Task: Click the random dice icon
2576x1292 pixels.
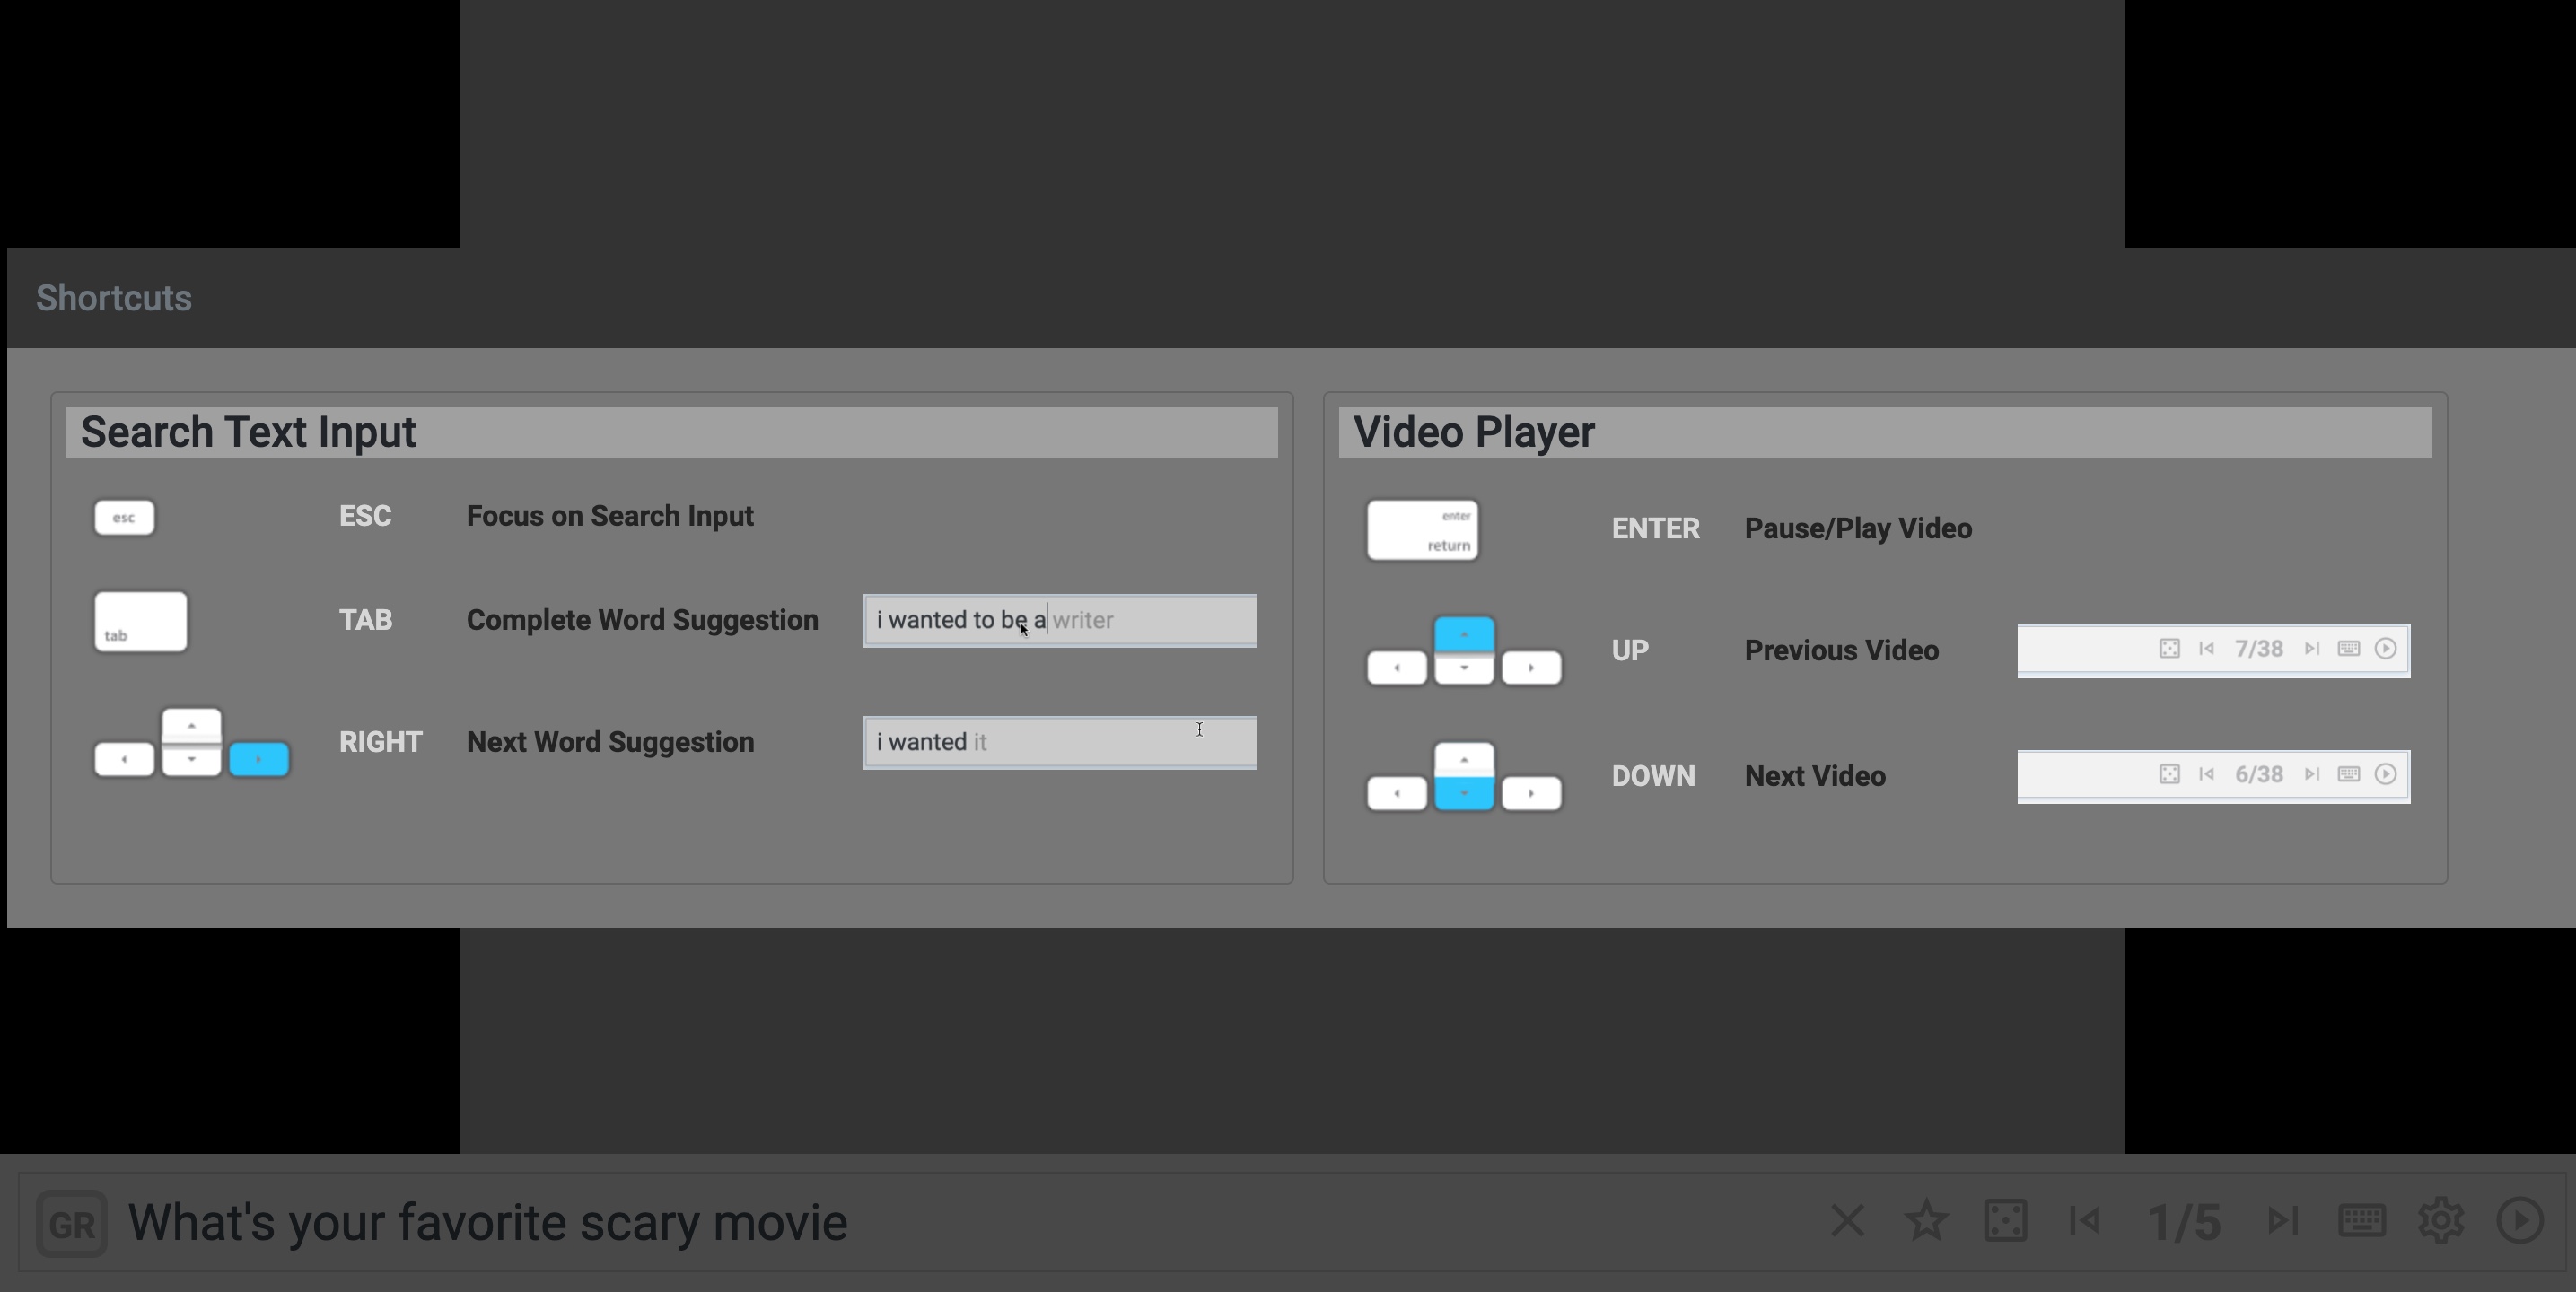Action: tap(2005, 1221)
